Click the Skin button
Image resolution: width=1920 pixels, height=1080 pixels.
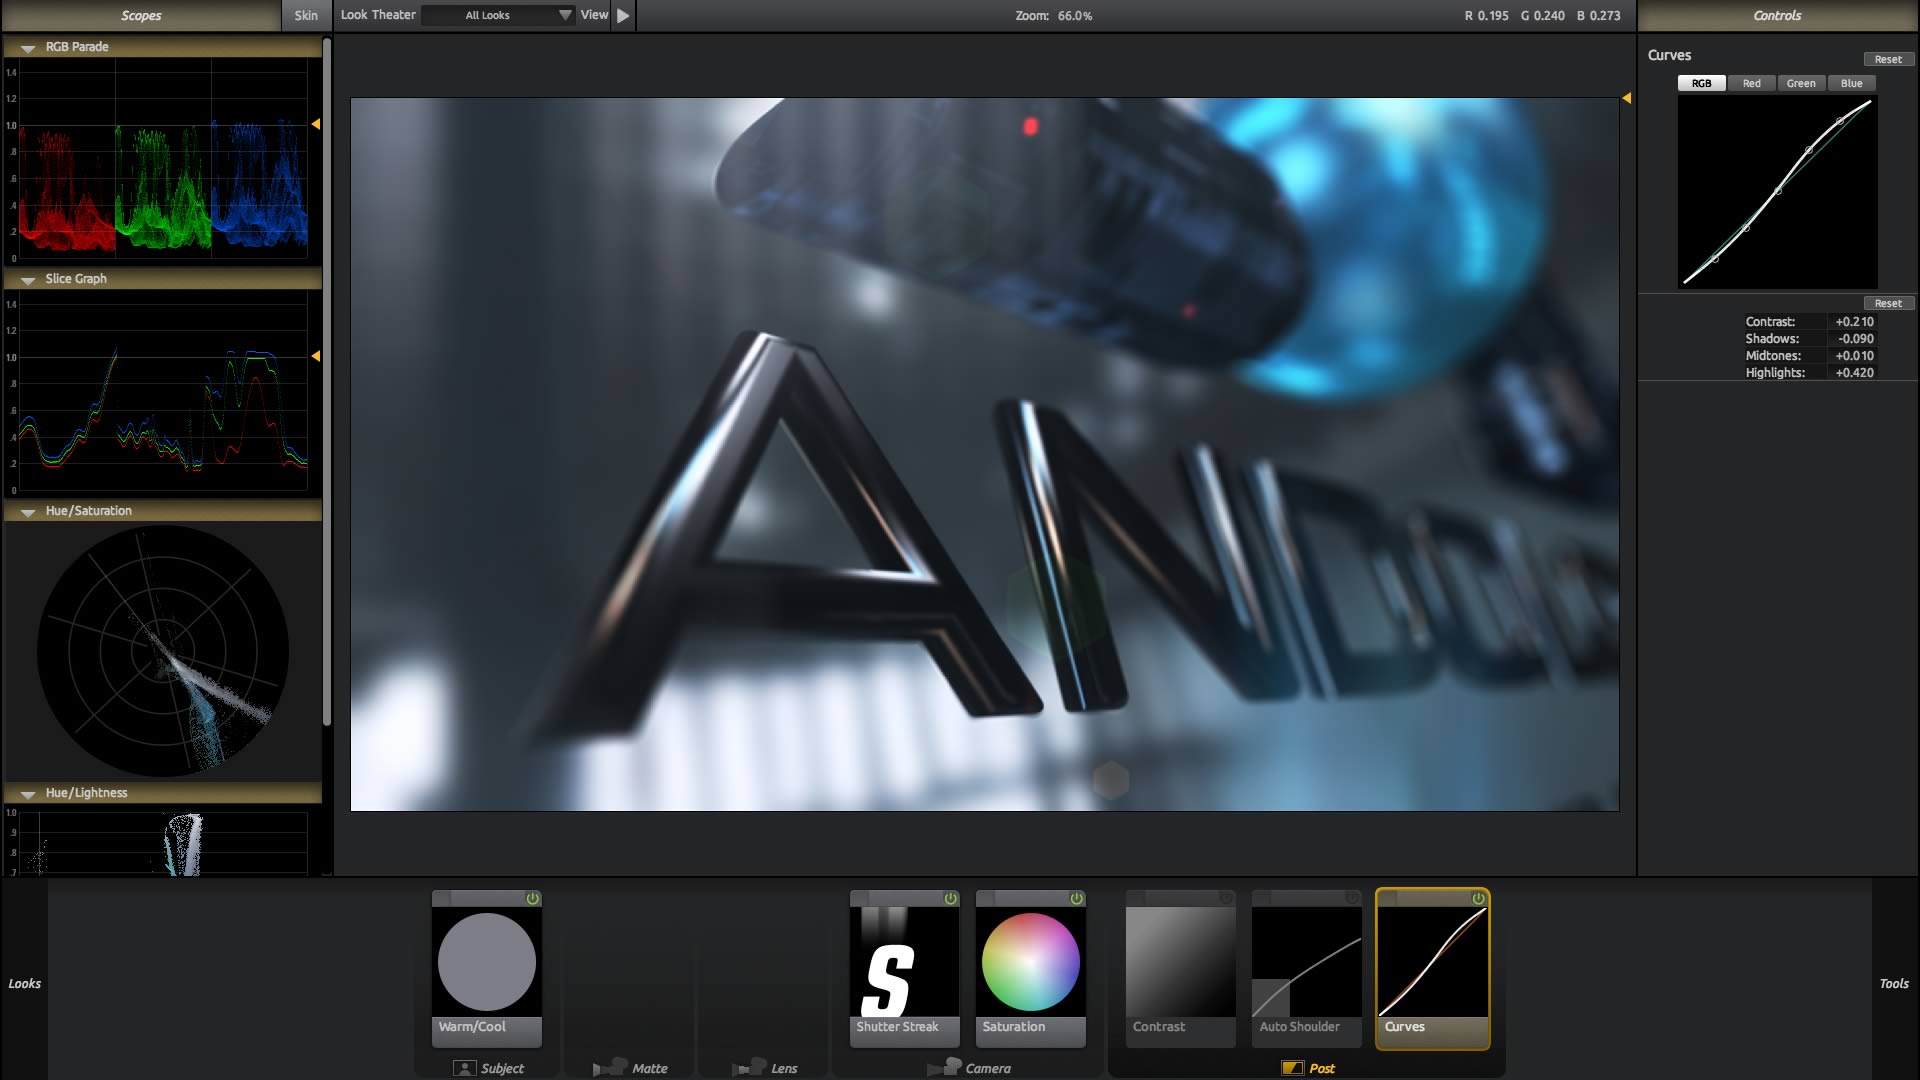coord(306,15)
